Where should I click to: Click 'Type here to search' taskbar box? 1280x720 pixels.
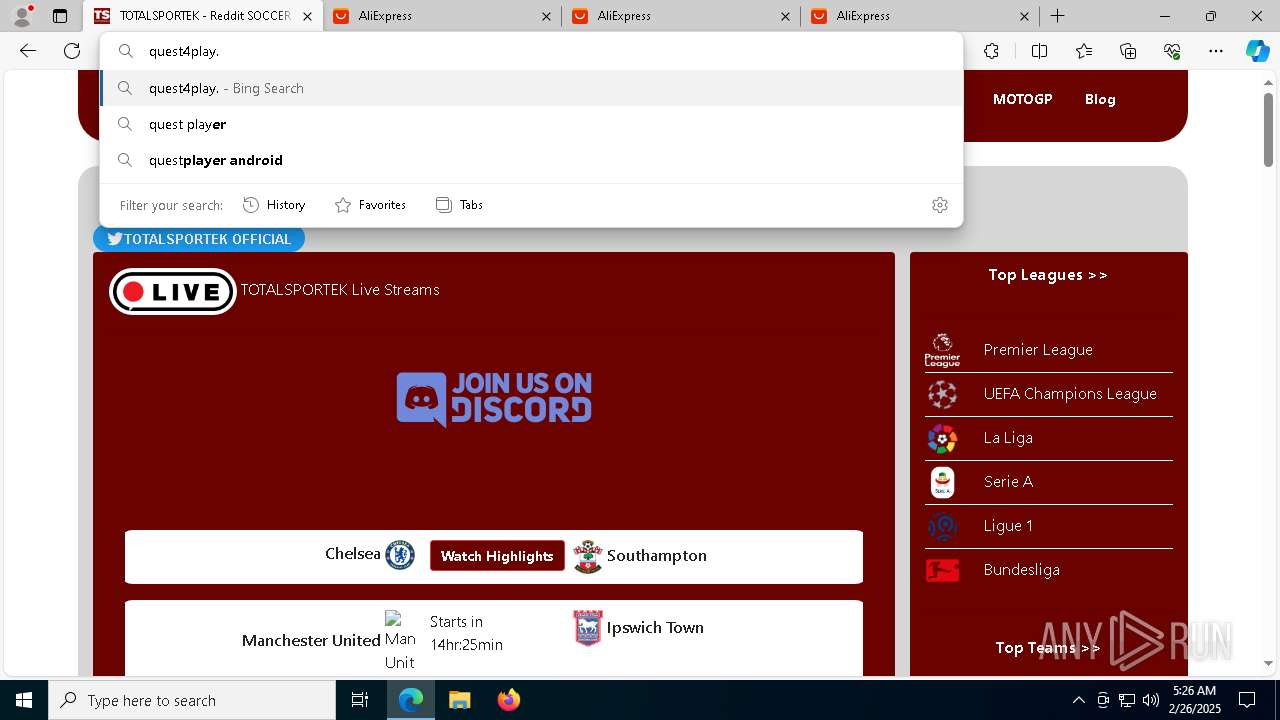point(192,700)
